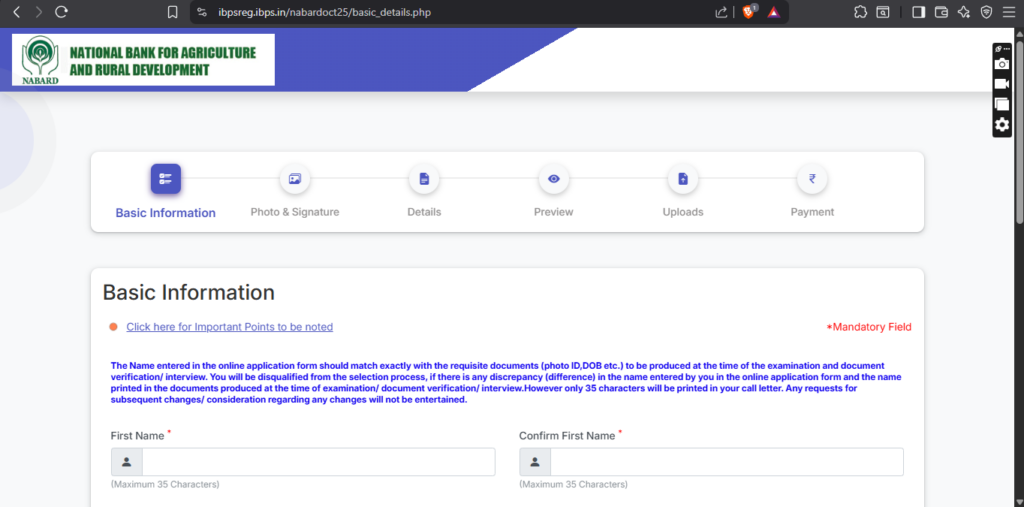Image resolution: width=1024 pixels, height=507 pixels.
Task: Open the Extensions puzzle piece icon
Action: (x=860, y=12)
